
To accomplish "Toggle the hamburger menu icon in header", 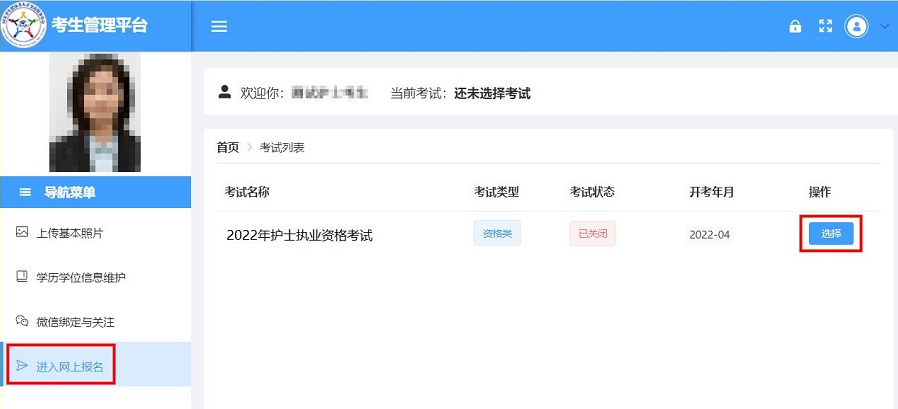I will [219, 26].
